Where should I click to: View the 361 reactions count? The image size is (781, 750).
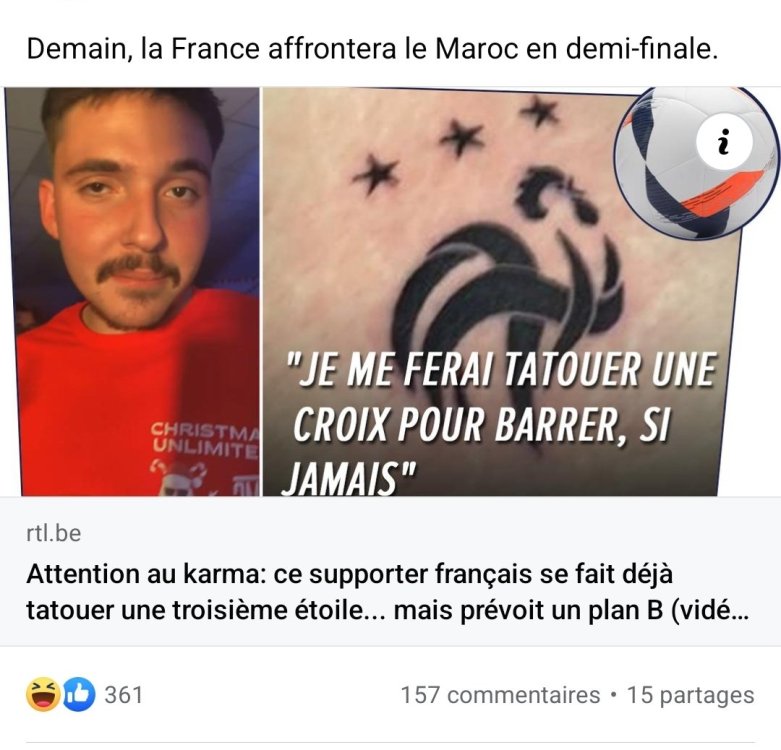point(123,695)
